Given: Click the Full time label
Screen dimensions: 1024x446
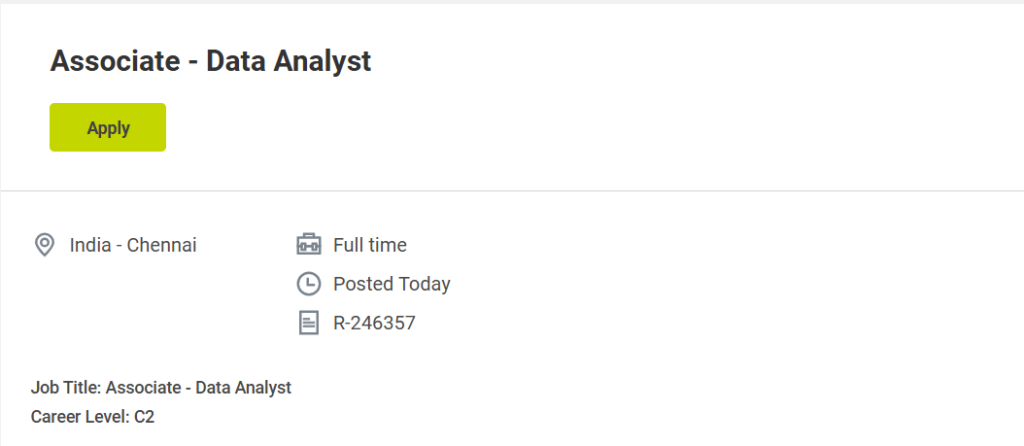Looking at the screenshot, I should [370, 245].
